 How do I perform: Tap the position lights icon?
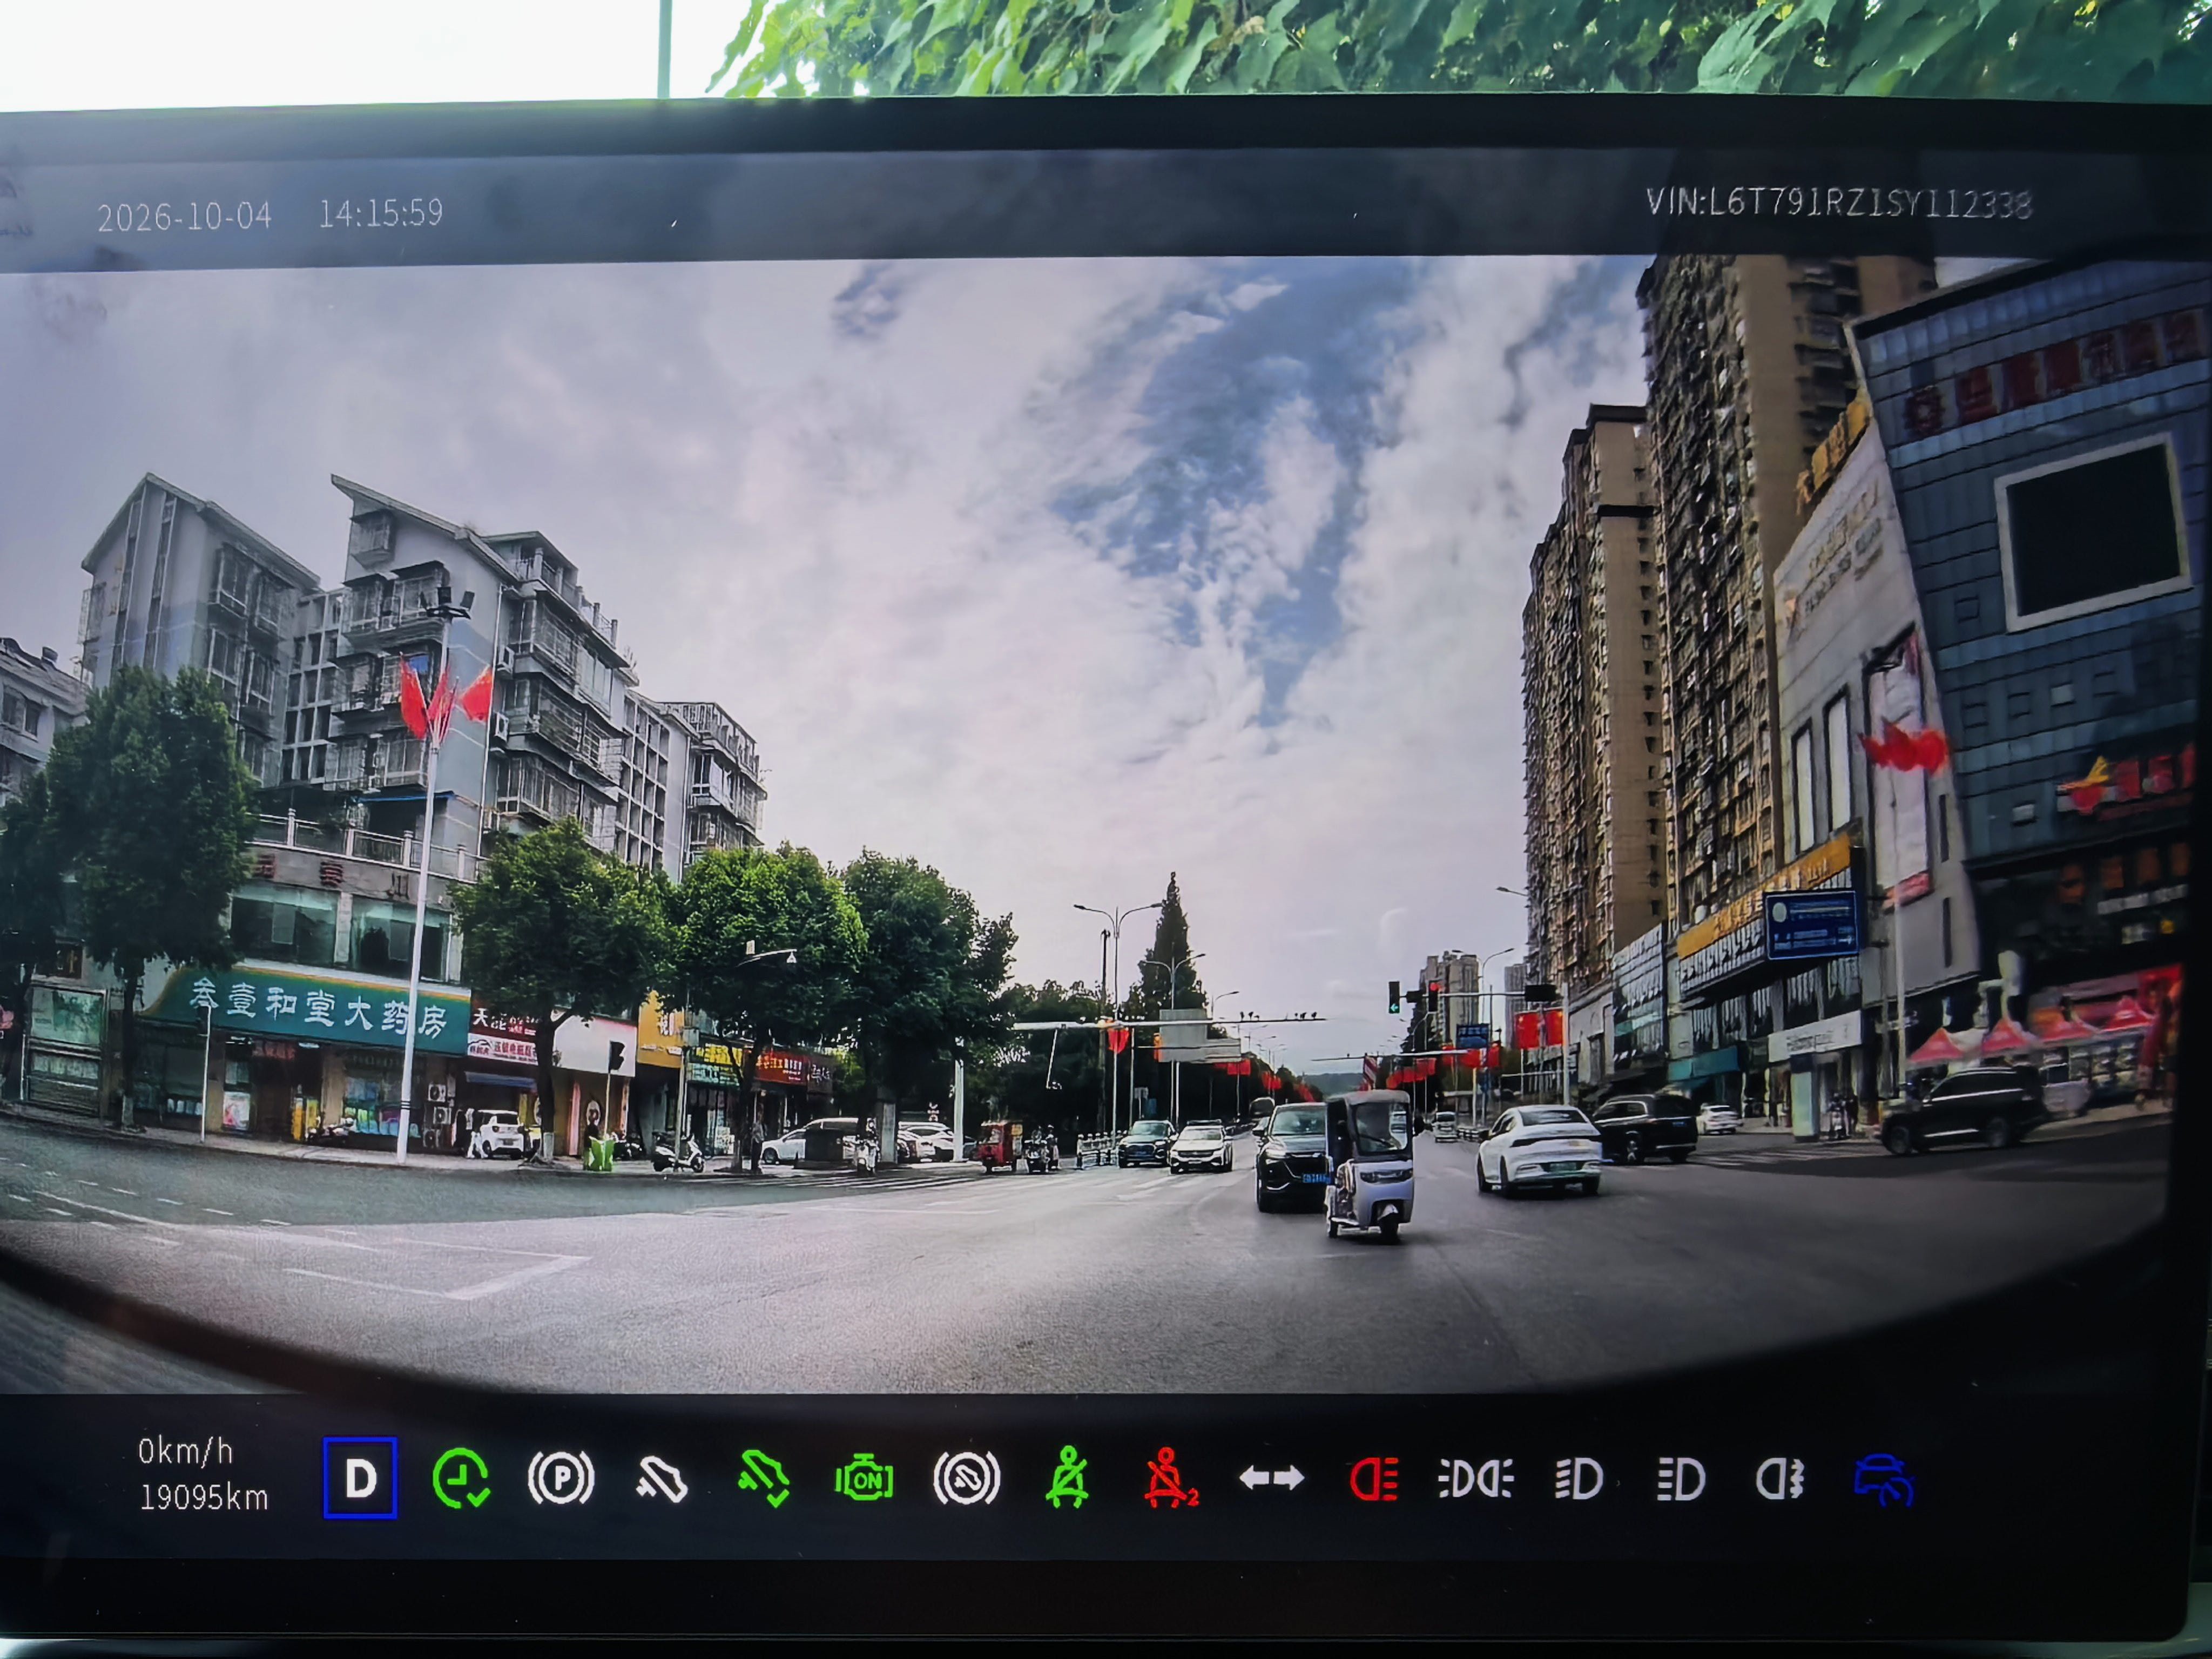coord(1475,1479)
